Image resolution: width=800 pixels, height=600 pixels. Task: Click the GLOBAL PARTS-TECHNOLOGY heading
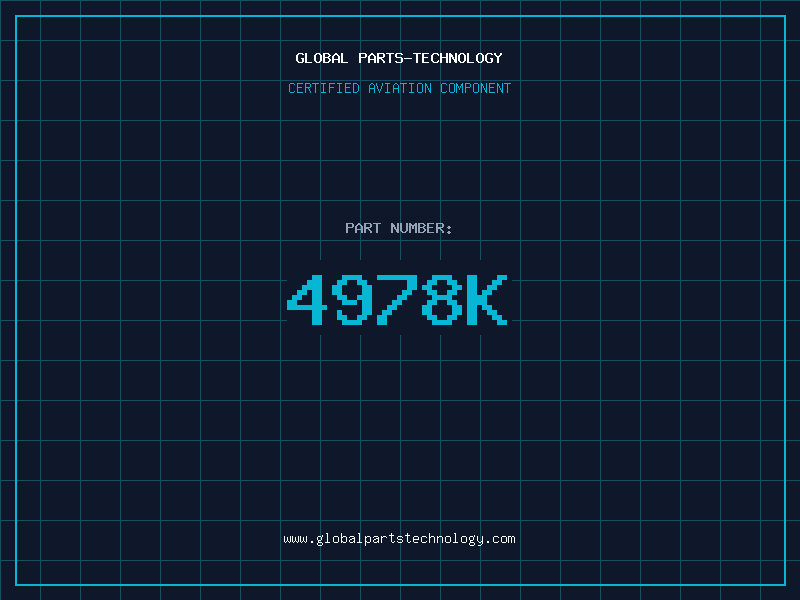pyautogui.click(x=399, y=58)
